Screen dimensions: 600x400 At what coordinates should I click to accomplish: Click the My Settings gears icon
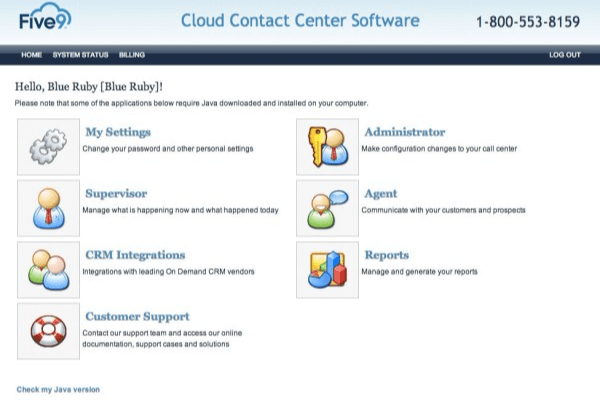point(48,147)
